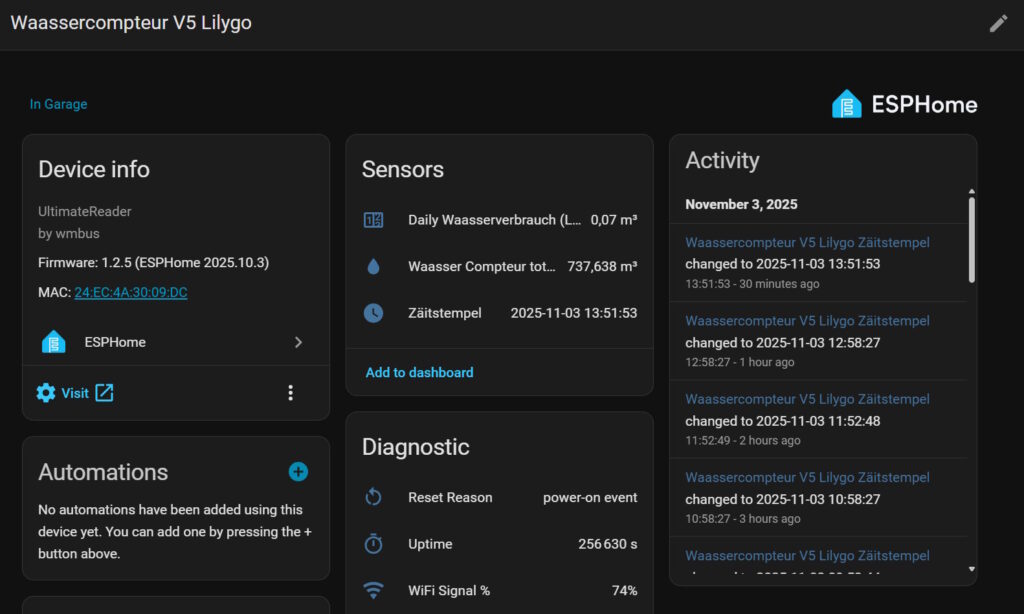Click the gear icon beside Visit

click(x=46, y=393)
